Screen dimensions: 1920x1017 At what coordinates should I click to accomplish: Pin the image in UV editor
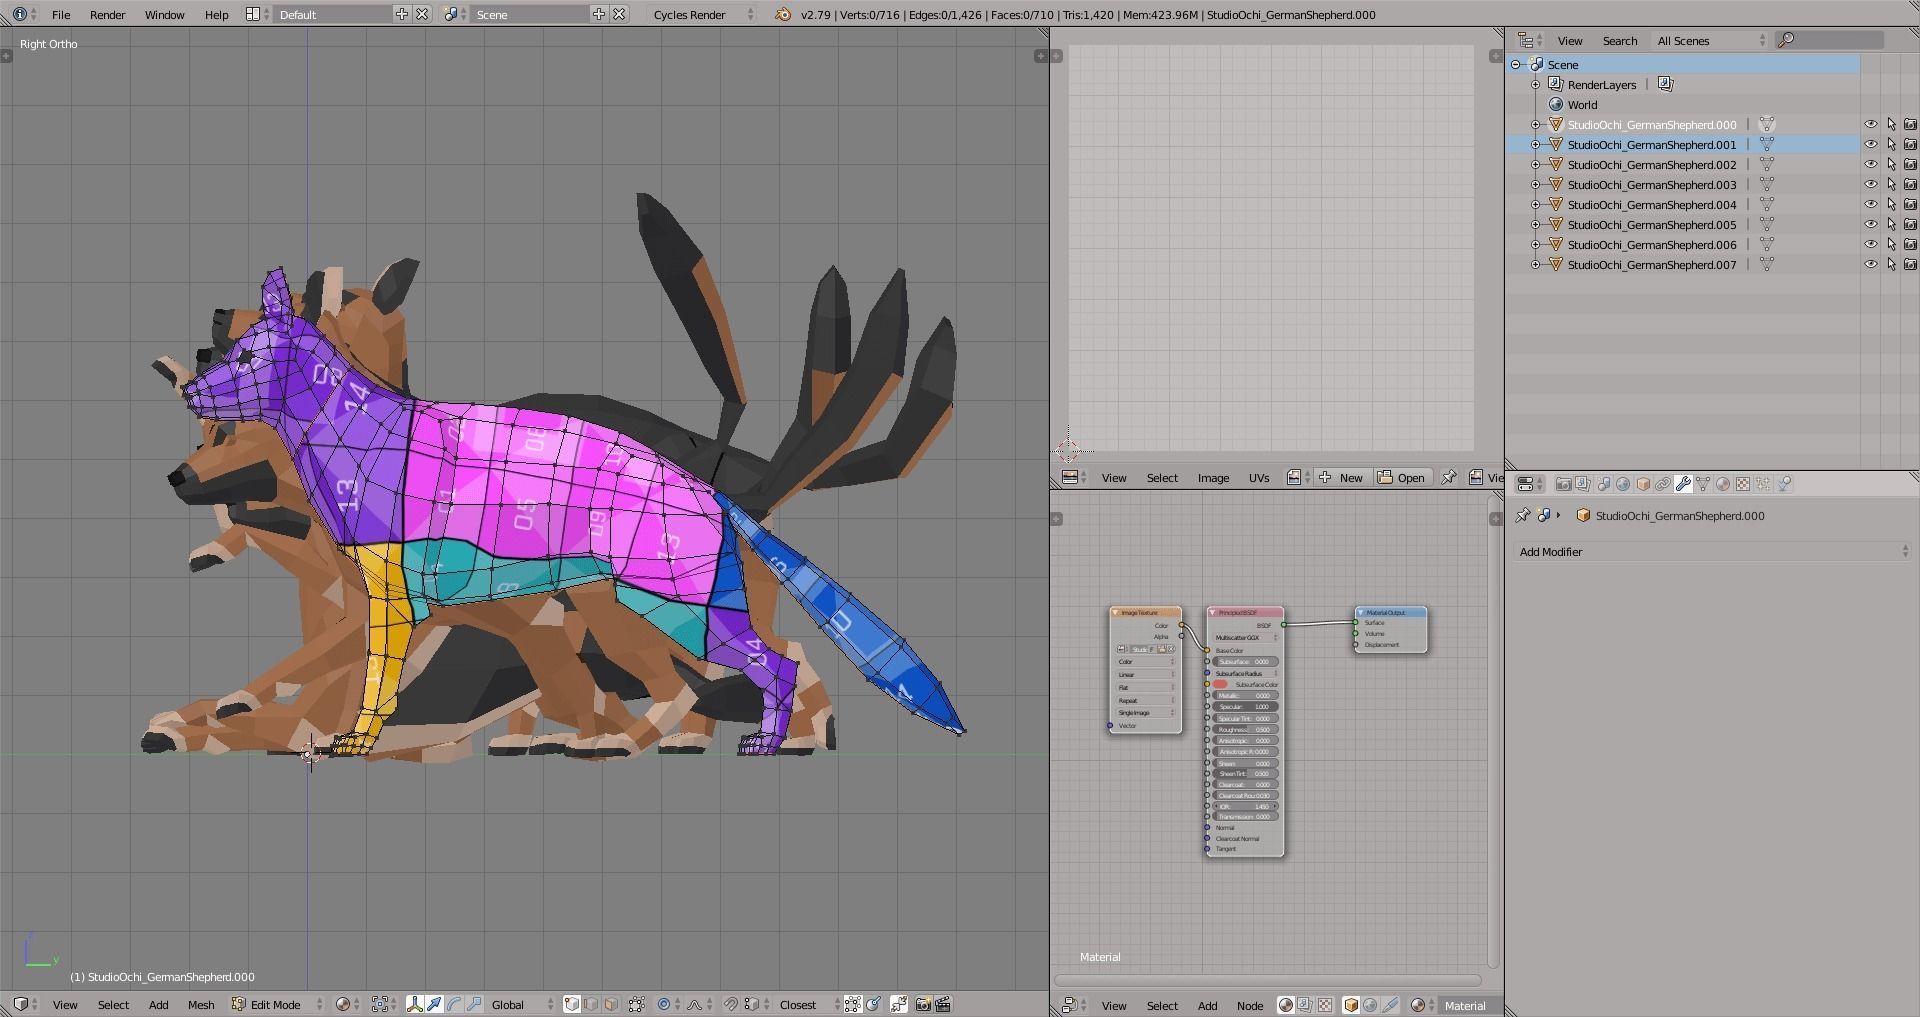coord(1448,478)
